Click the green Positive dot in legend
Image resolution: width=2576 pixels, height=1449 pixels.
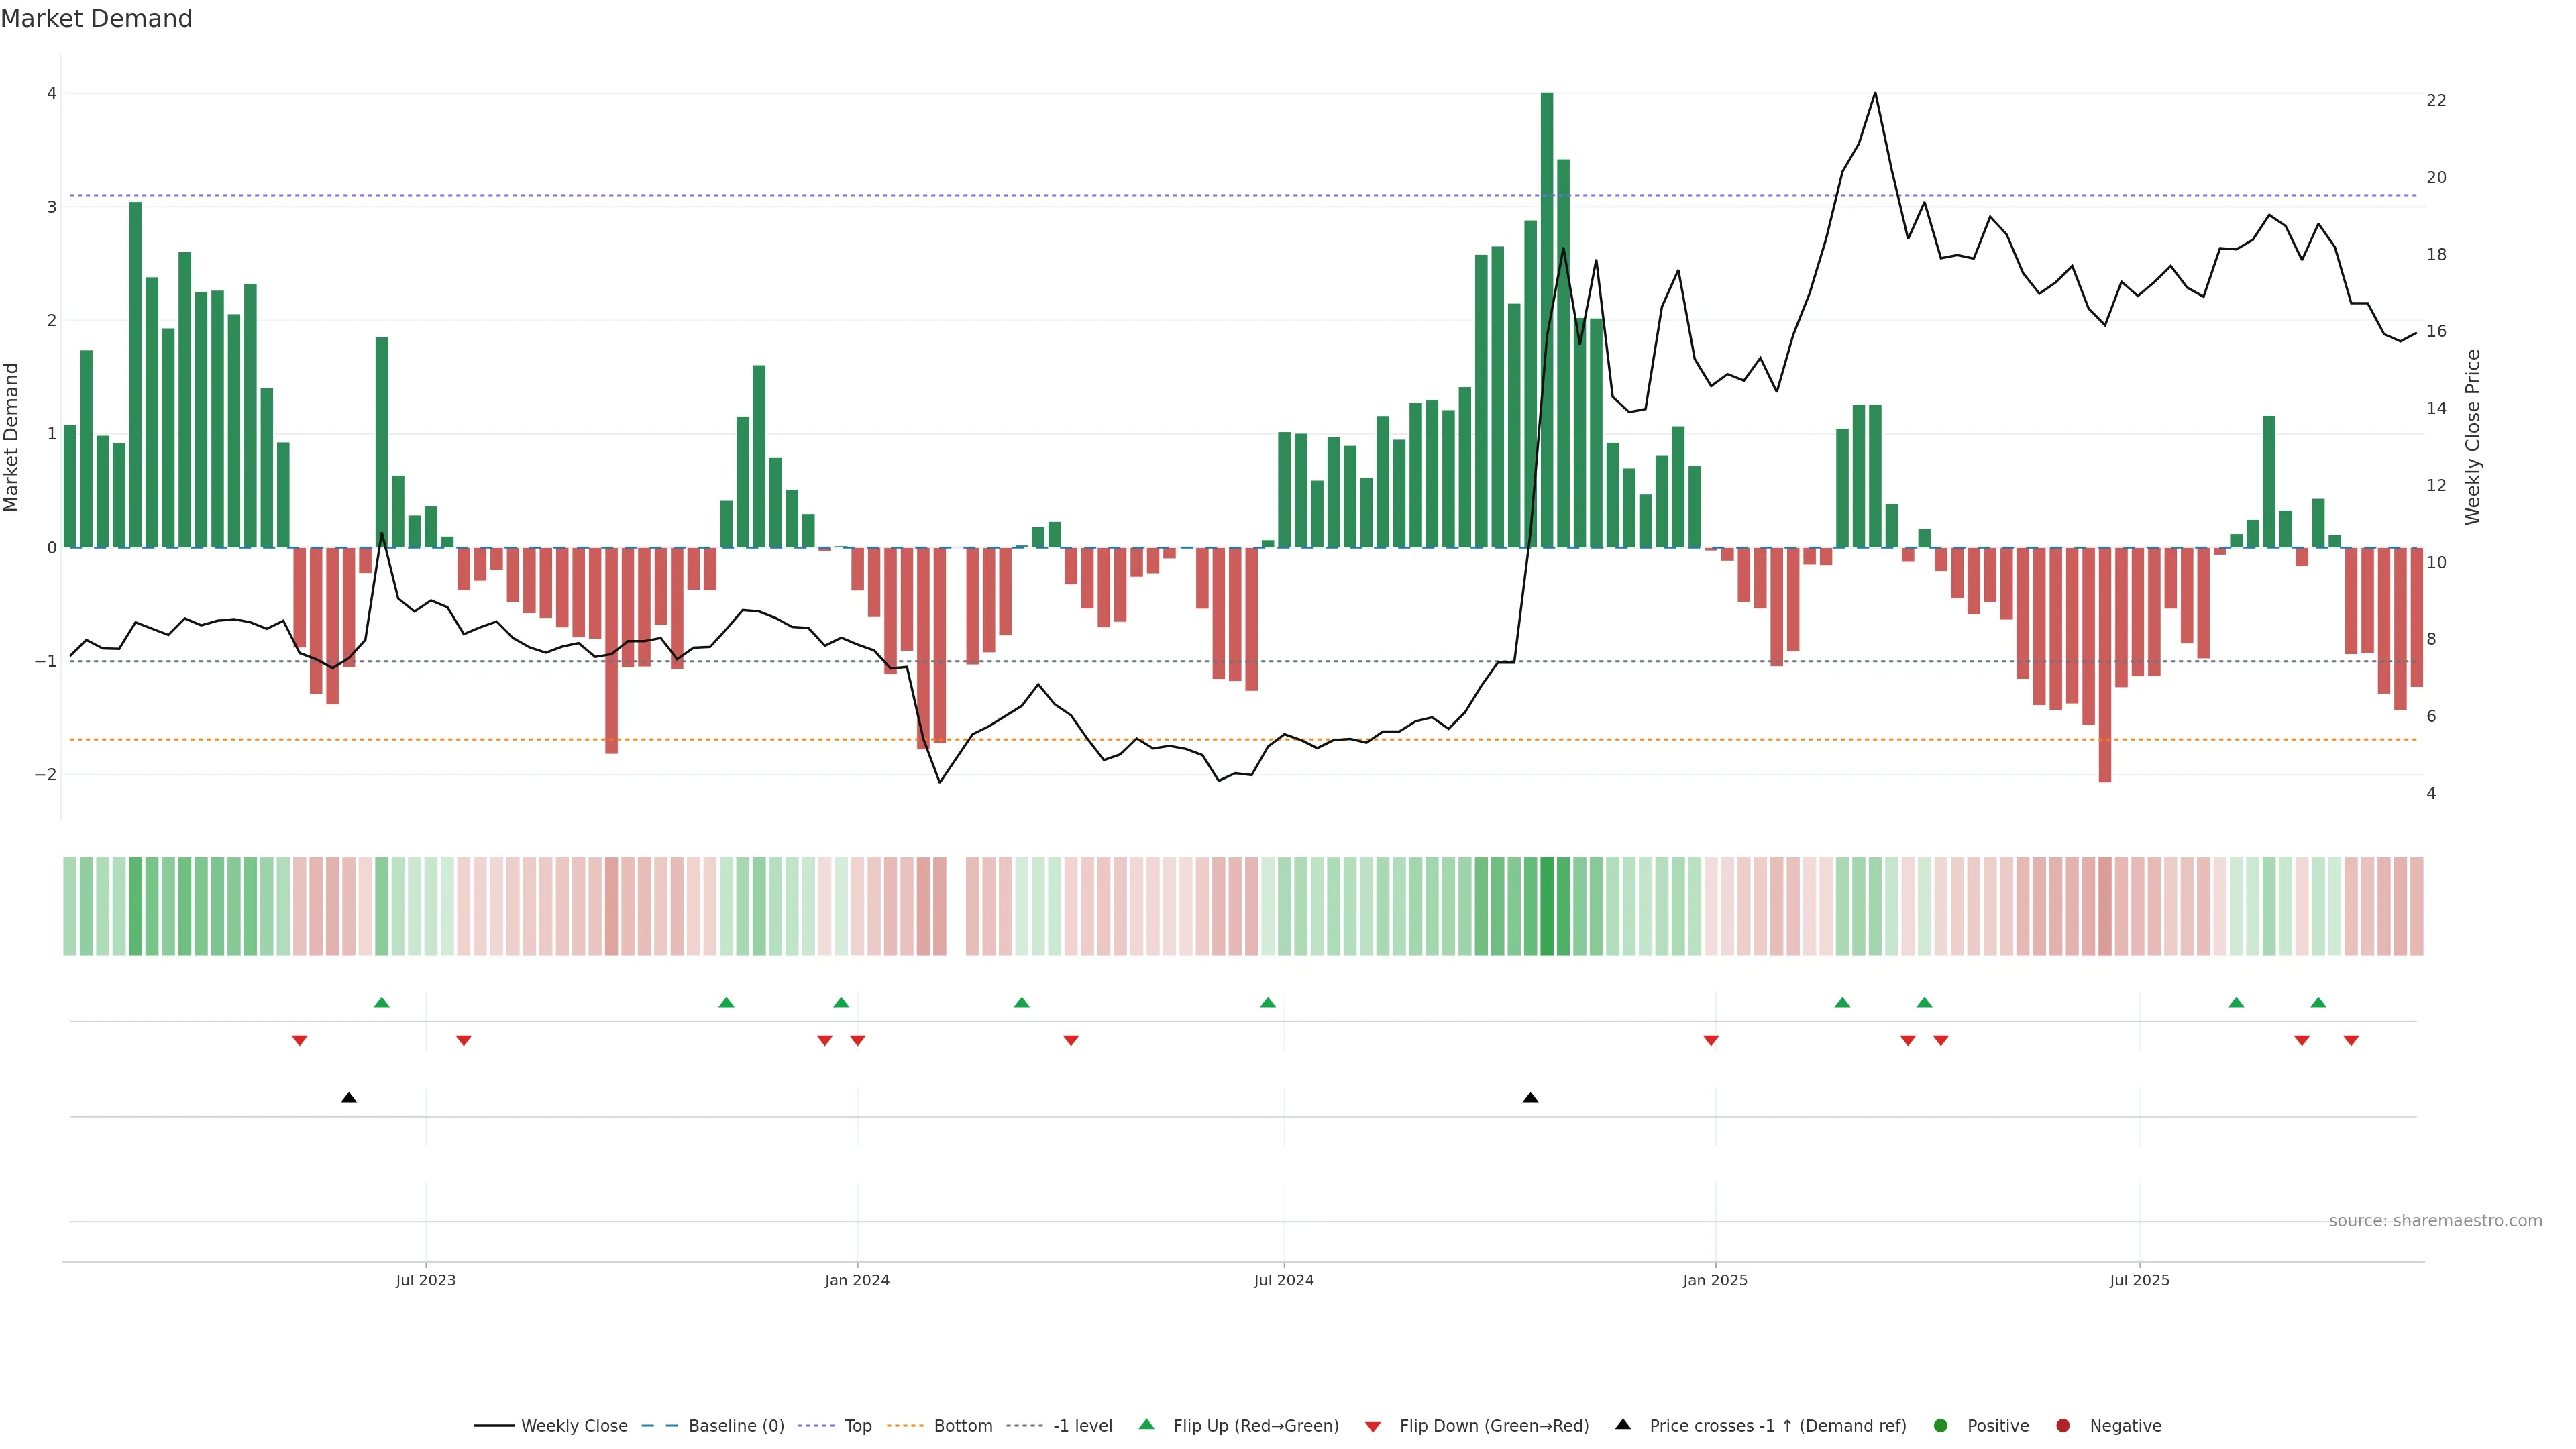point(1941,1425)
